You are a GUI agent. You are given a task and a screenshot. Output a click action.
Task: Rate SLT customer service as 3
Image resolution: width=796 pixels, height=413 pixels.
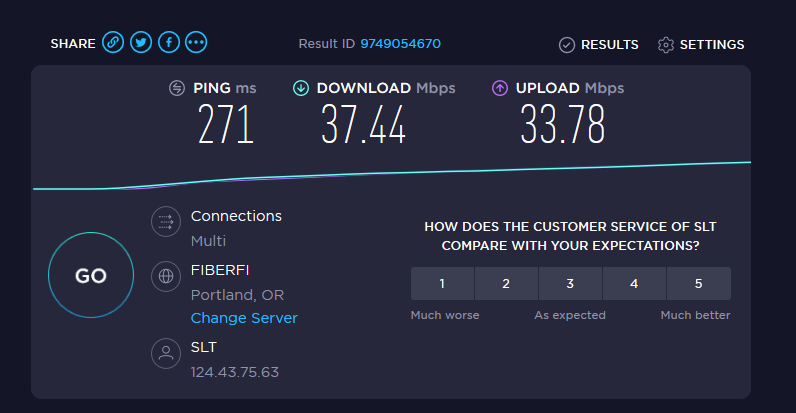[x=570, y=284]
